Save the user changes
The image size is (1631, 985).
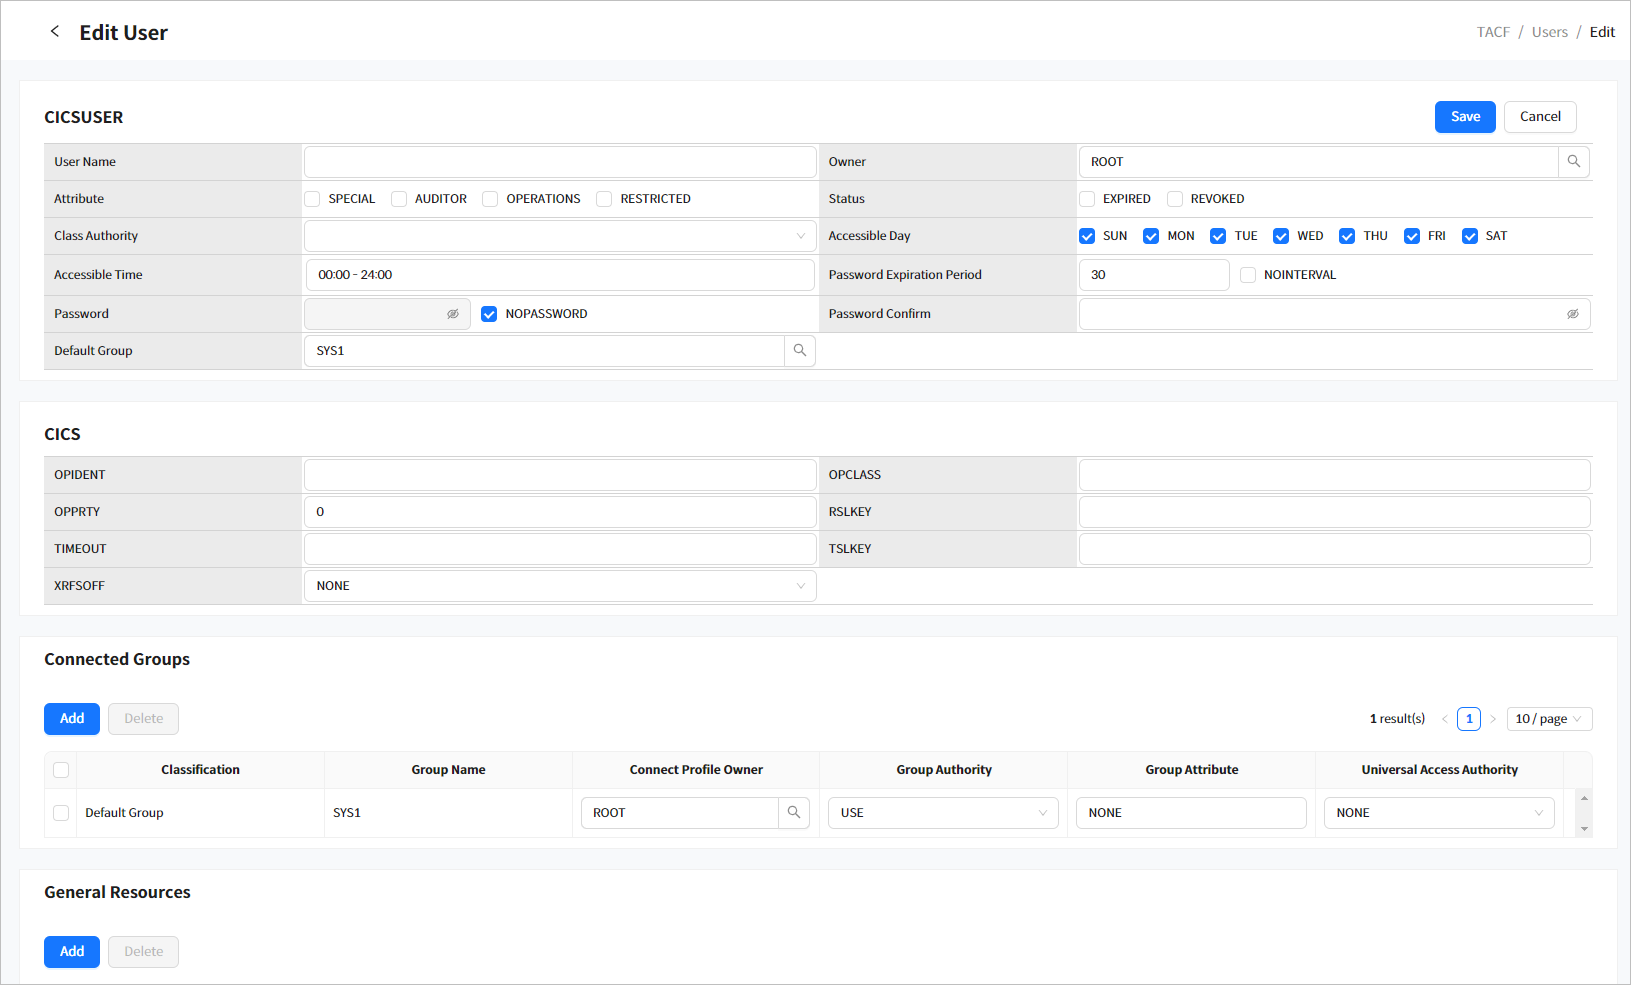click(x=1464, y=117)
